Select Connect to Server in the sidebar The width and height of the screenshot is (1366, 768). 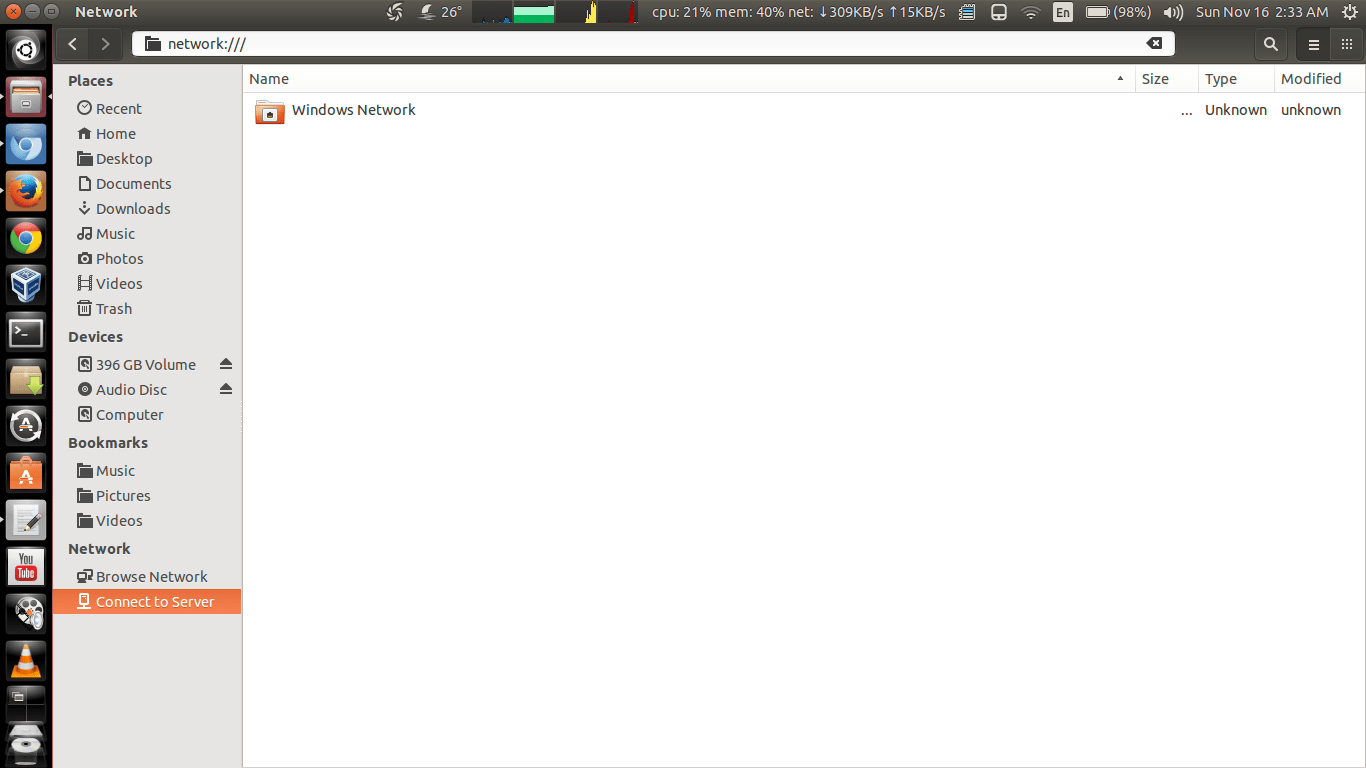(x=147, y=601)
